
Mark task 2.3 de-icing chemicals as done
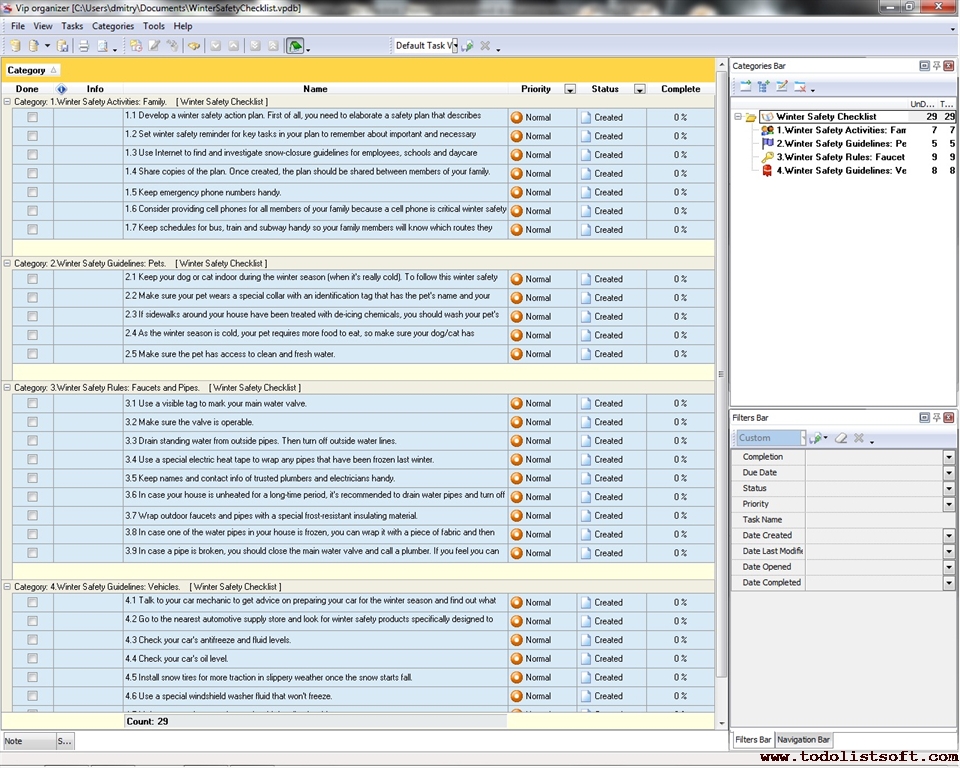(32, 316)
